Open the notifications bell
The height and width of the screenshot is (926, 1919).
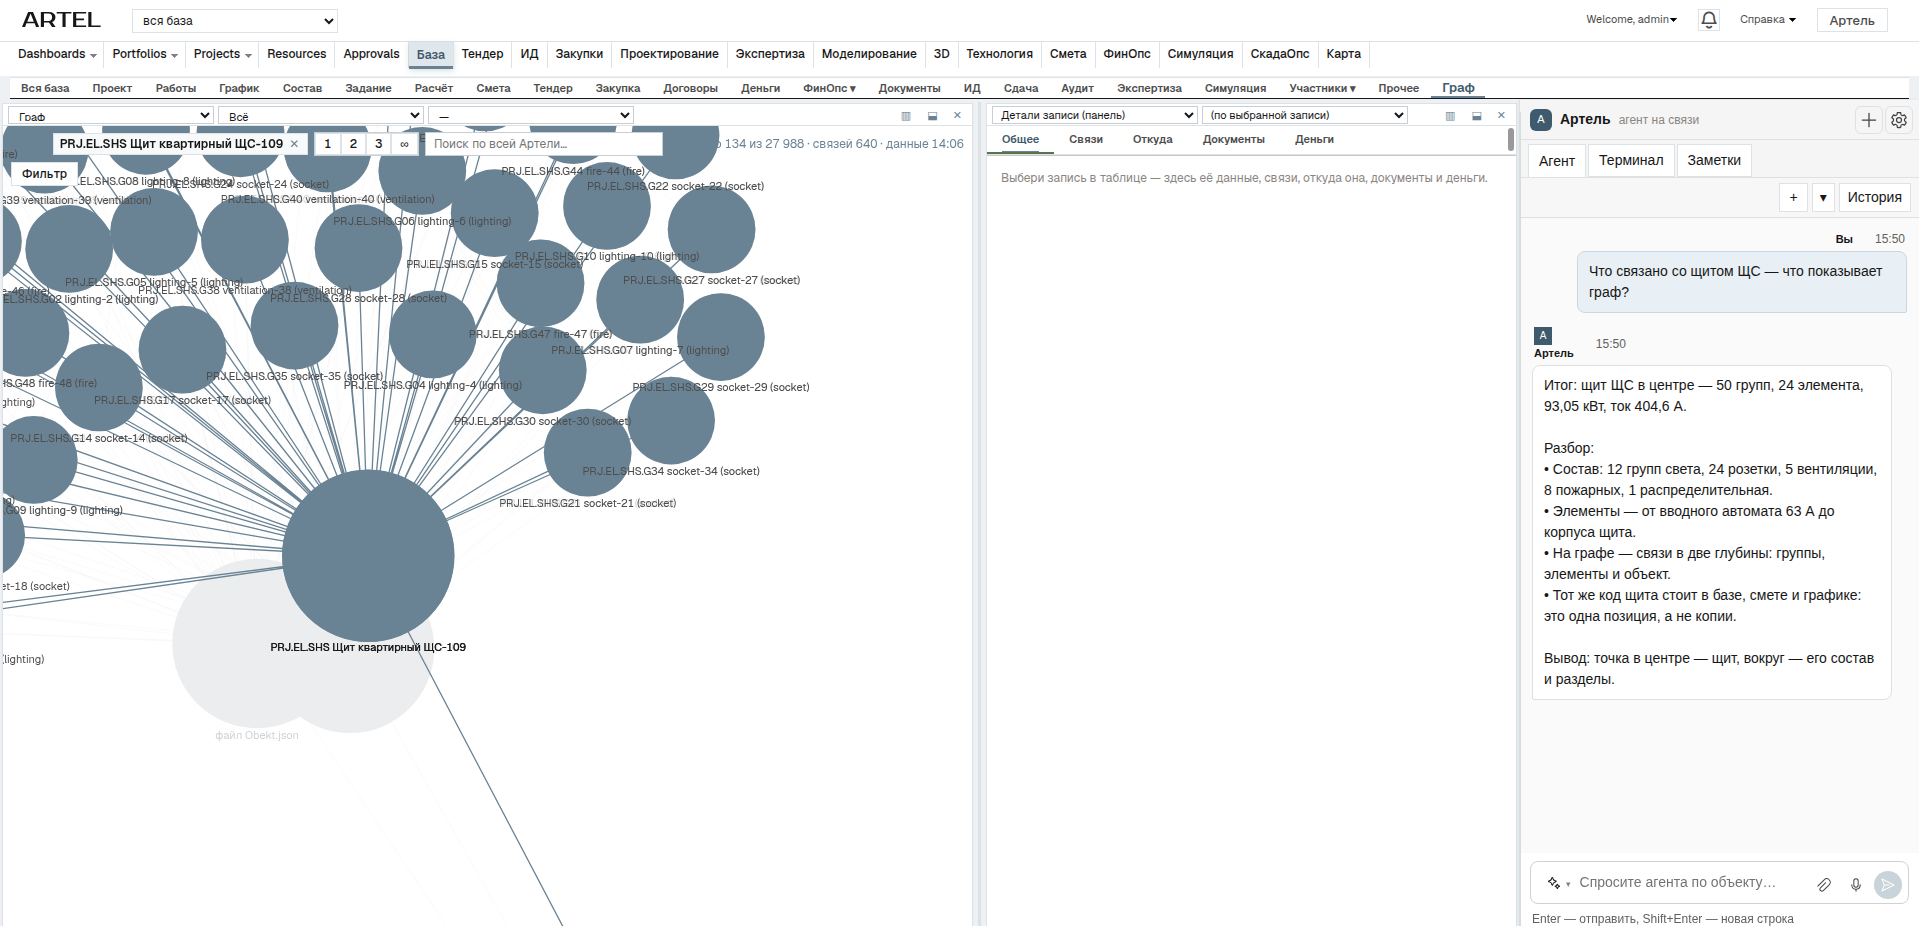(x=1709, y=20)
